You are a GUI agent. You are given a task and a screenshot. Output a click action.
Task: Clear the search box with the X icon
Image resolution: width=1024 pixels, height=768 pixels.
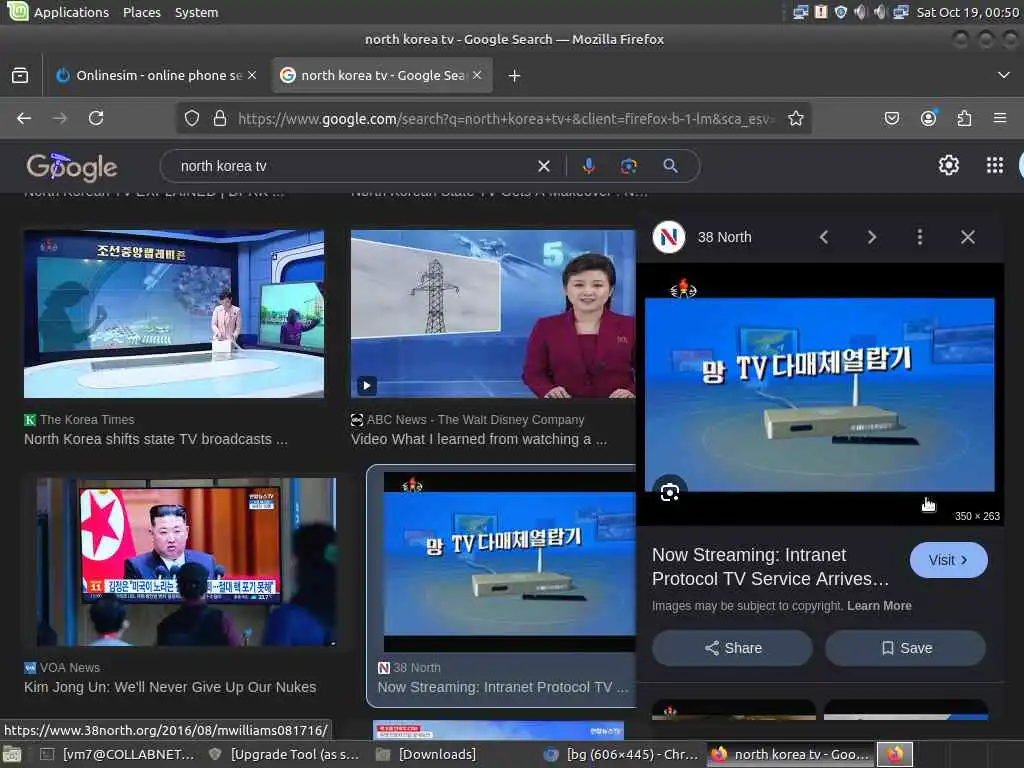543,166
